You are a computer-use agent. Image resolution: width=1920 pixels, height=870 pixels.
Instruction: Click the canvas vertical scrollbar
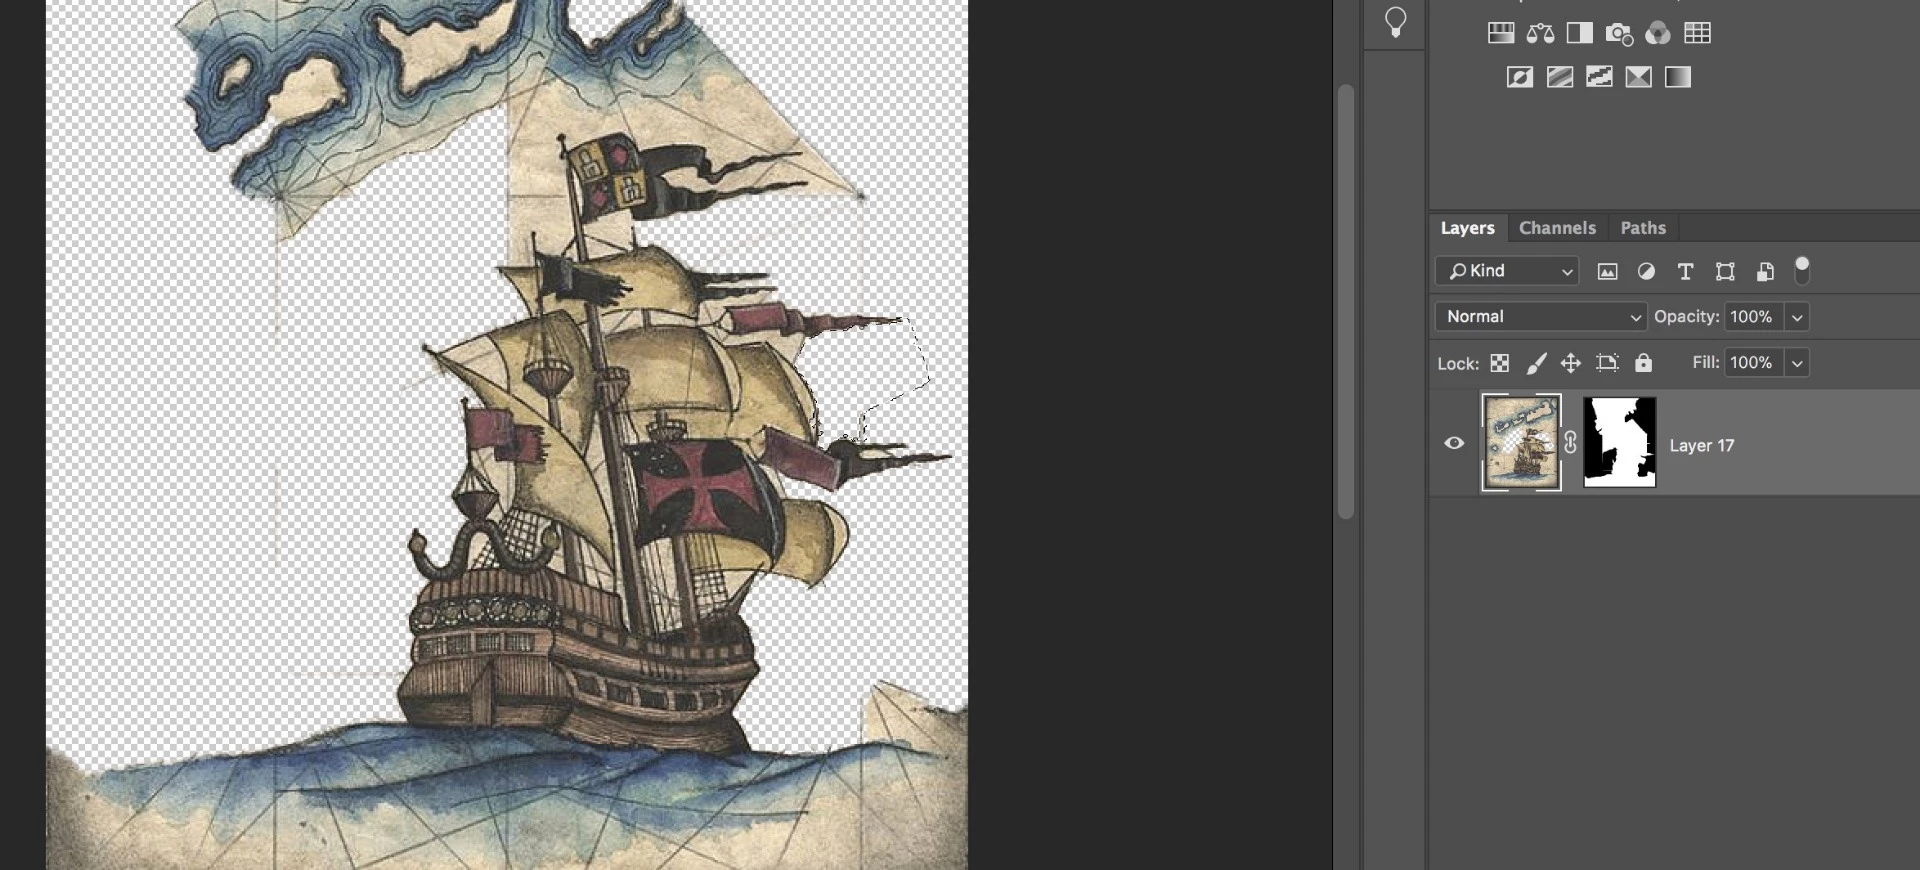[1346, 300]
